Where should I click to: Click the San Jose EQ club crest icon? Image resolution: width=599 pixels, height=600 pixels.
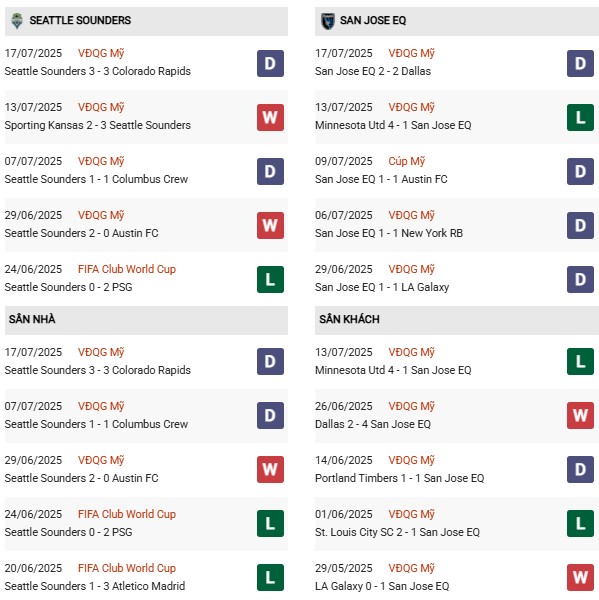327,21
